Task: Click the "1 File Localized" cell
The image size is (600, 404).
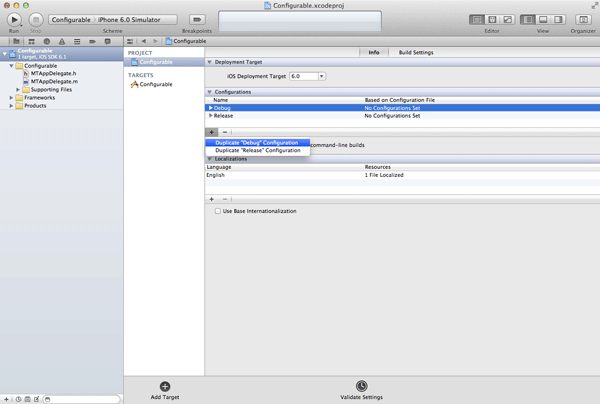Action: [x=384, y=175]
